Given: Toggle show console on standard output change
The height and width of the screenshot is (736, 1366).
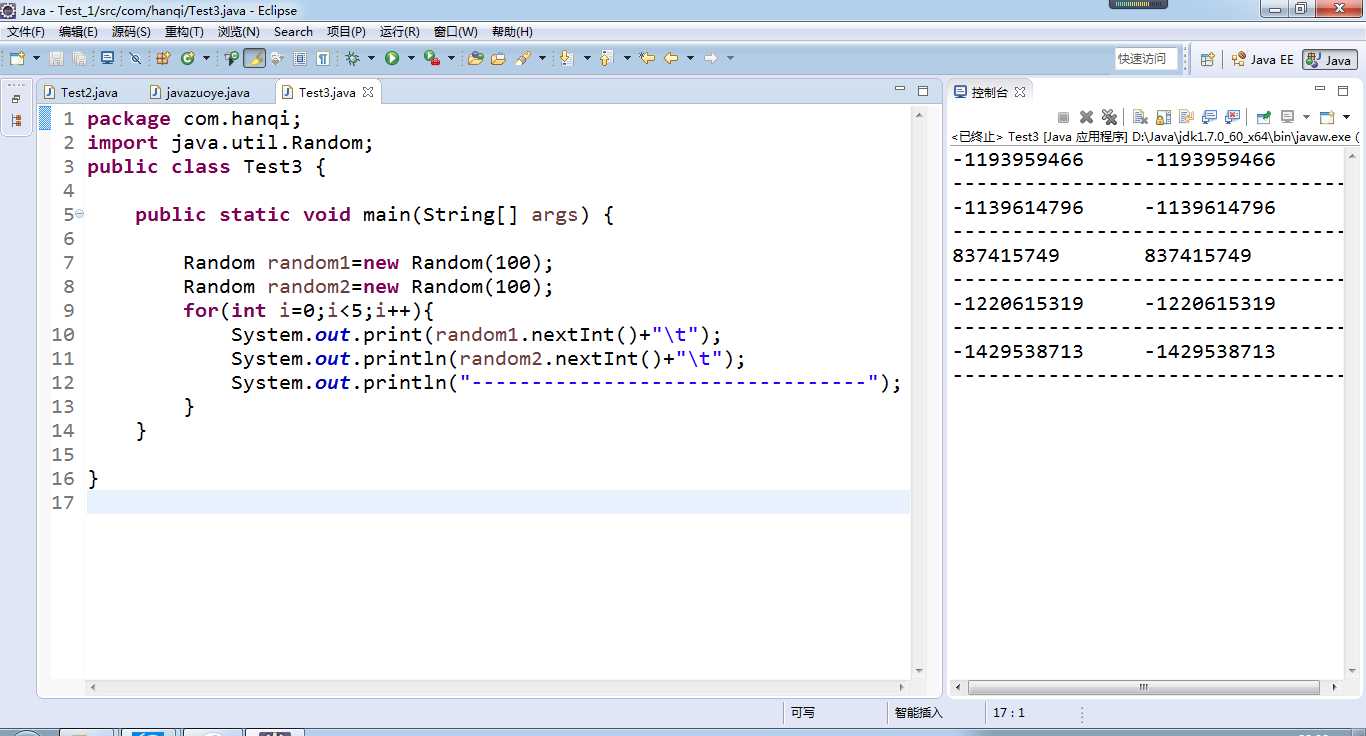Looking at the screenshot, I should (x=1209, y=117).
